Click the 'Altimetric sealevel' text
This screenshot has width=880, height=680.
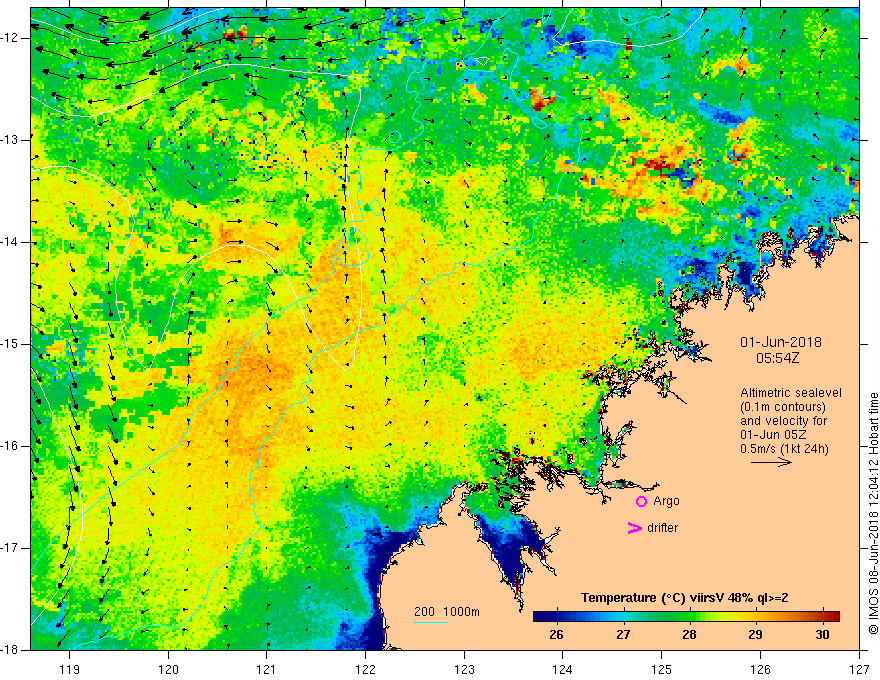coord(791,393)
